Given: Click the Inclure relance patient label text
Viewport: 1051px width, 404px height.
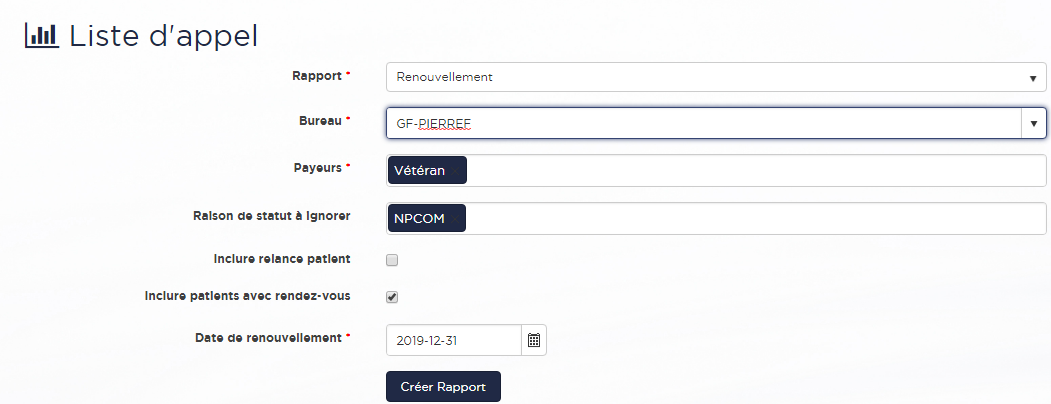Looking at the screenshot, I should coord(281,259).
